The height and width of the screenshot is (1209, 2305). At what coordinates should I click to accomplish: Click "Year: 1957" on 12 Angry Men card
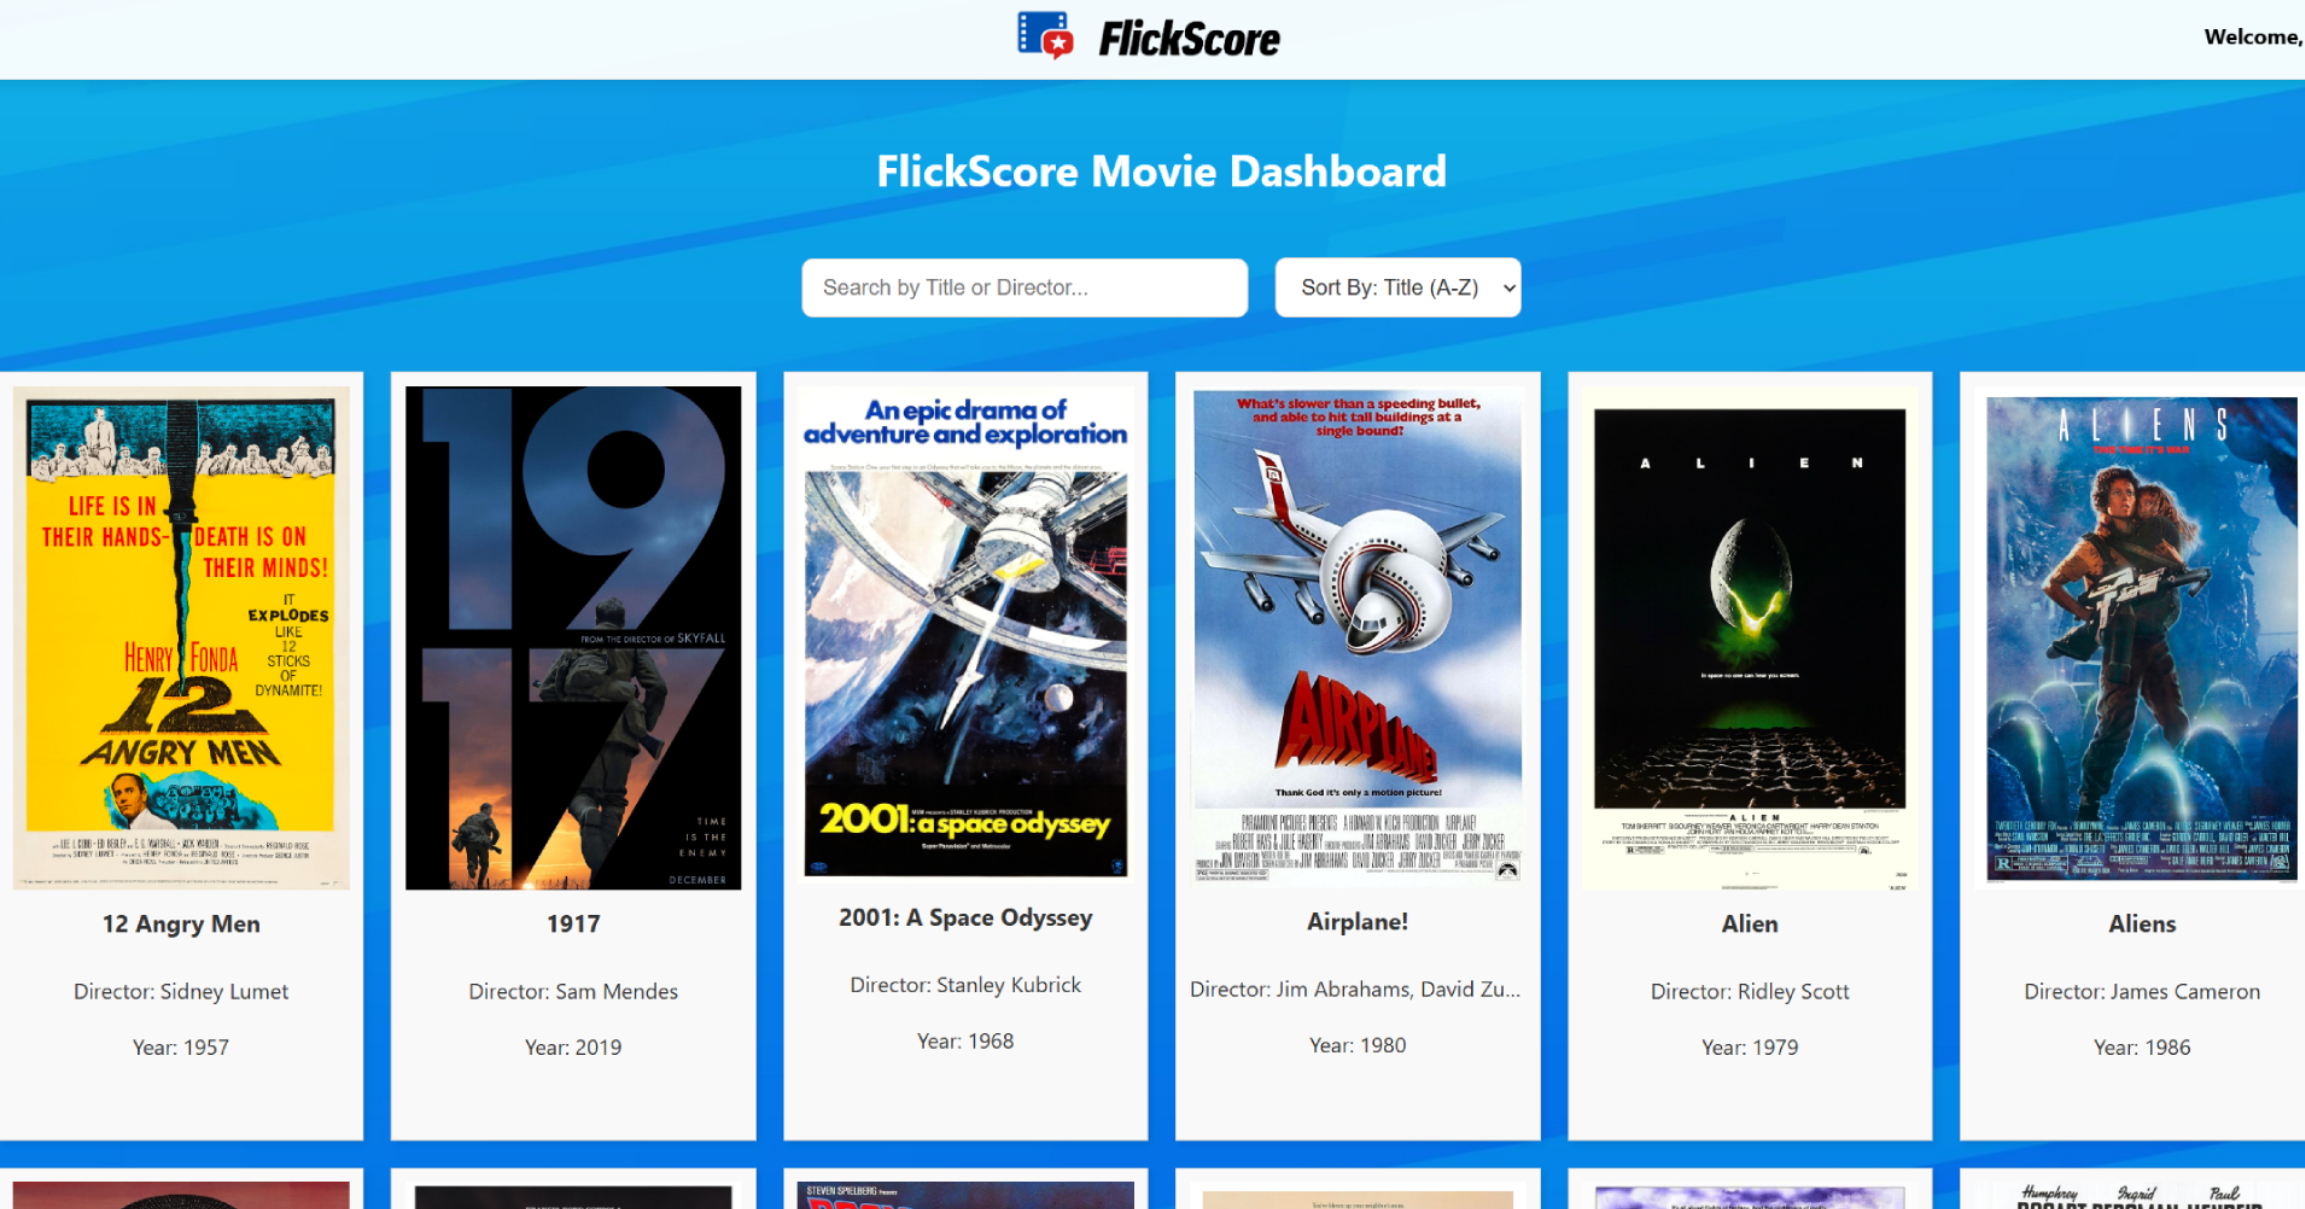click(x=181, y=1047)
